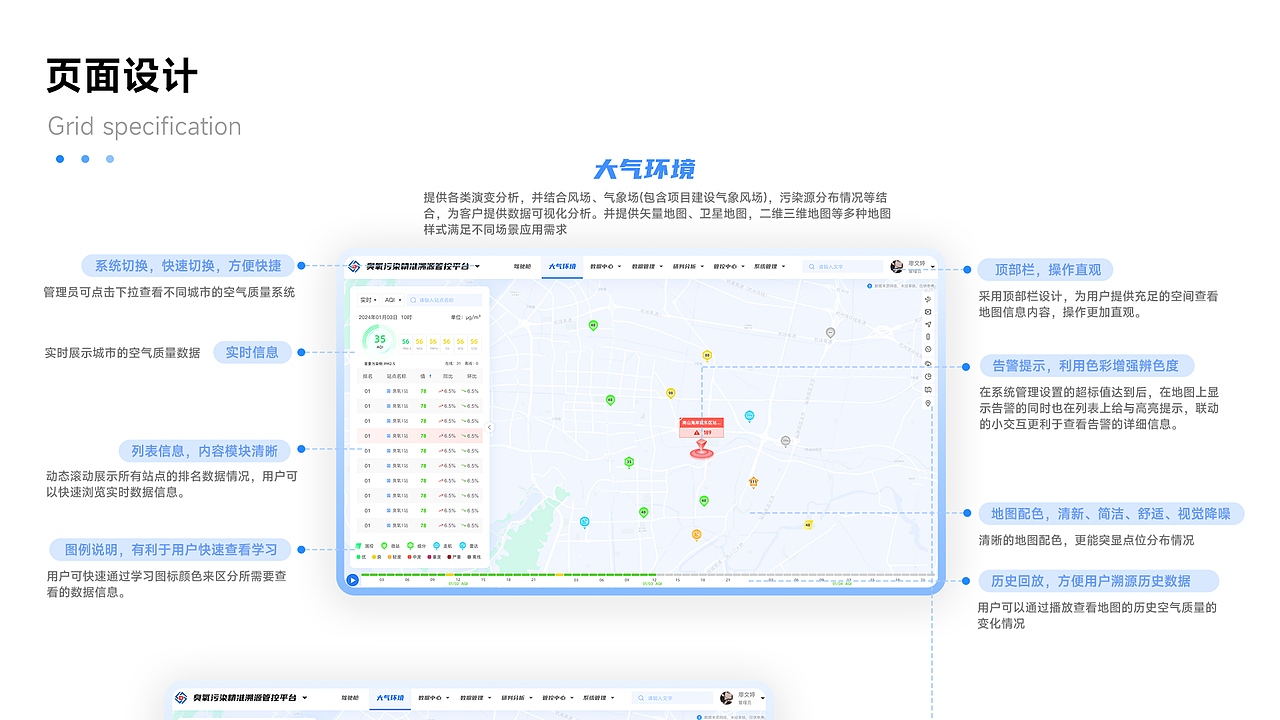Viewport: 1280px width, 720px height.
Task: Select the camera capture icon on map sidebar
Action: click(x=928, y=311)
